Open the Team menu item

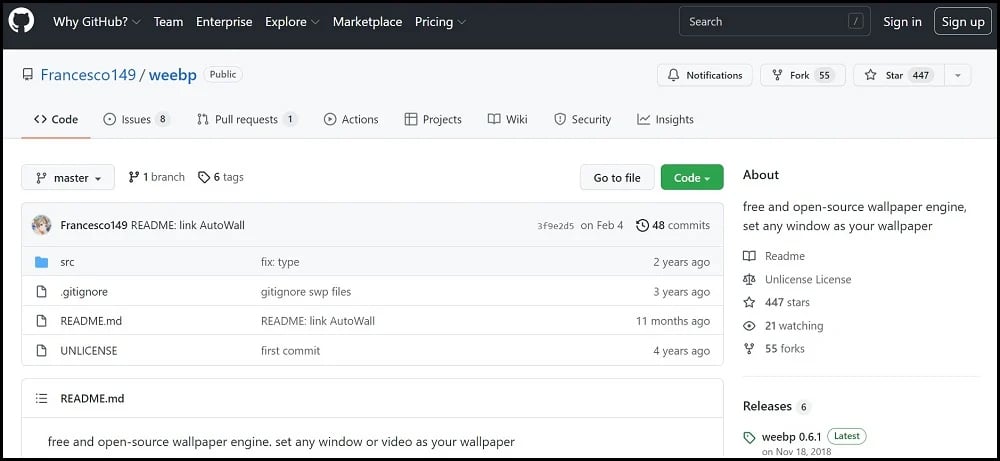tap(168, 22)
